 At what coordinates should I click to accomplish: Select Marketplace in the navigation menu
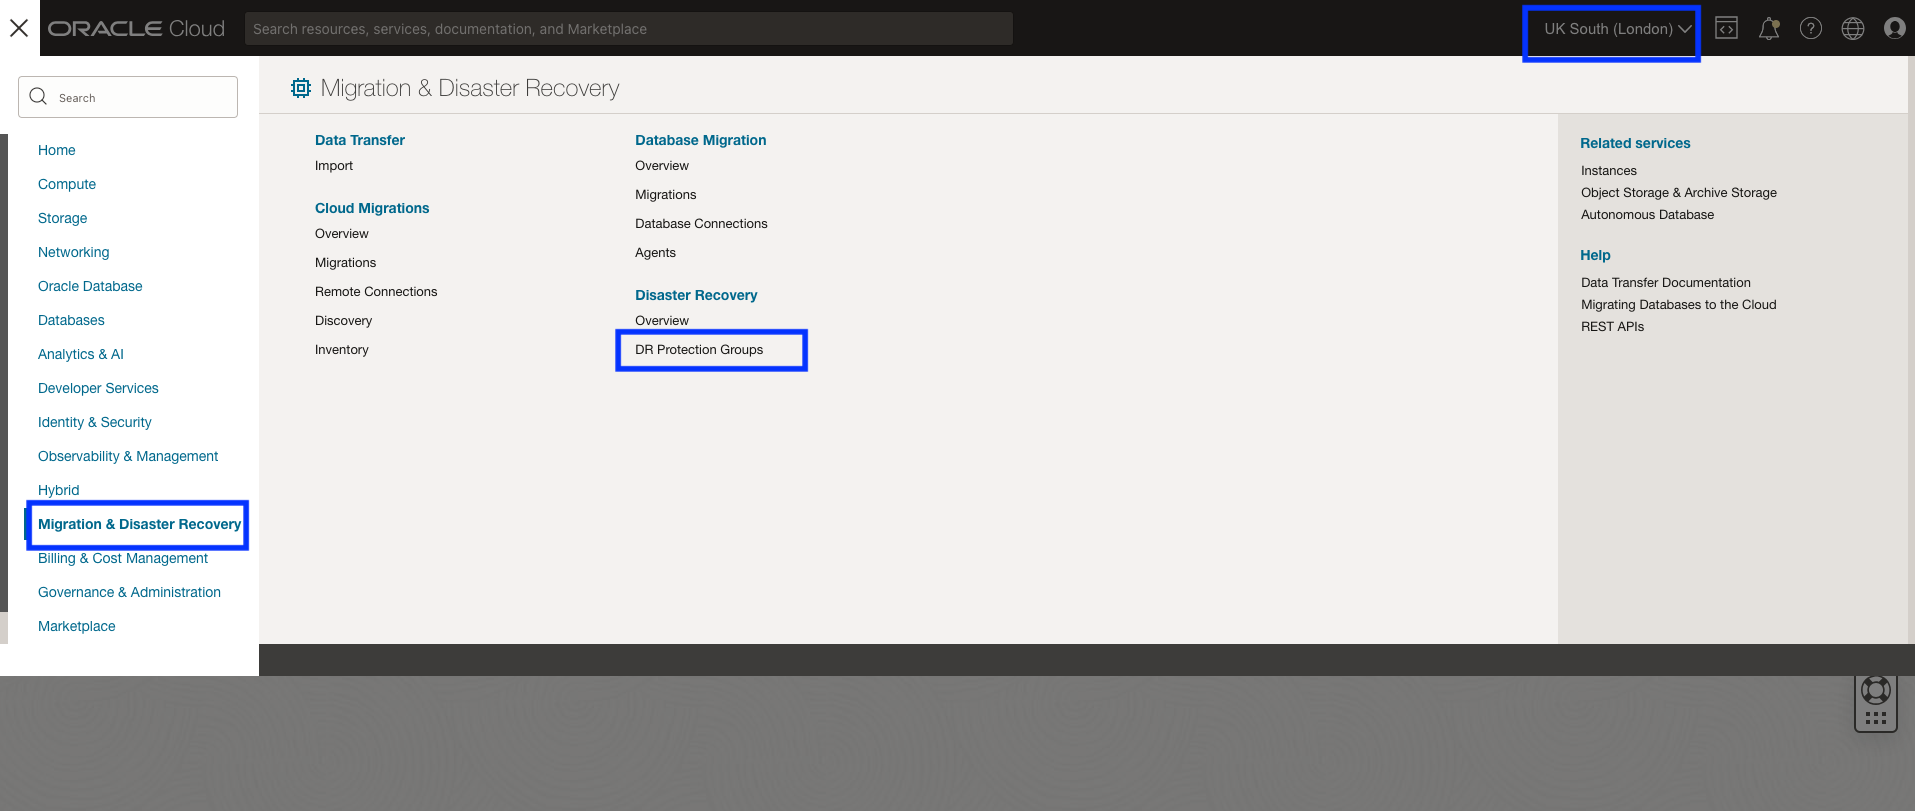[x=77, y=626]
